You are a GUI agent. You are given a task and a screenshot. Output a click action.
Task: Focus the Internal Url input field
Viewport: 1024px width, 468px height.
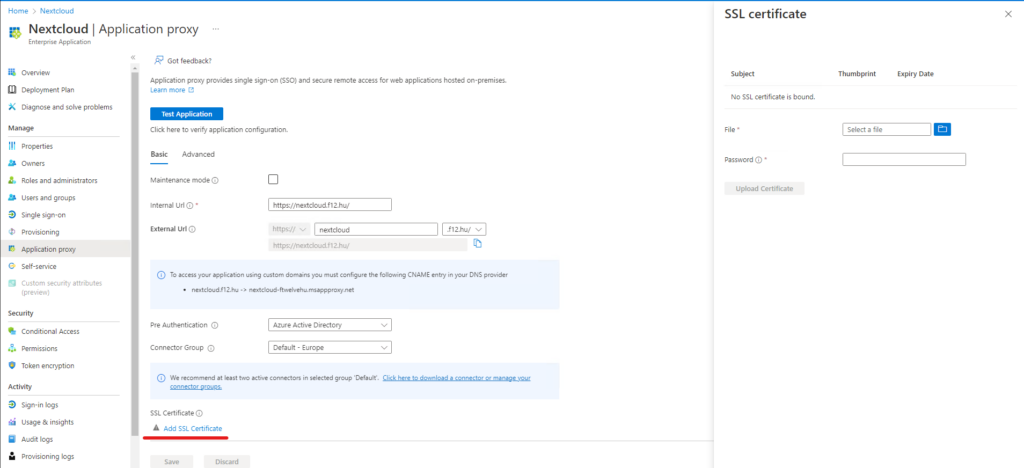click(330, 205)
